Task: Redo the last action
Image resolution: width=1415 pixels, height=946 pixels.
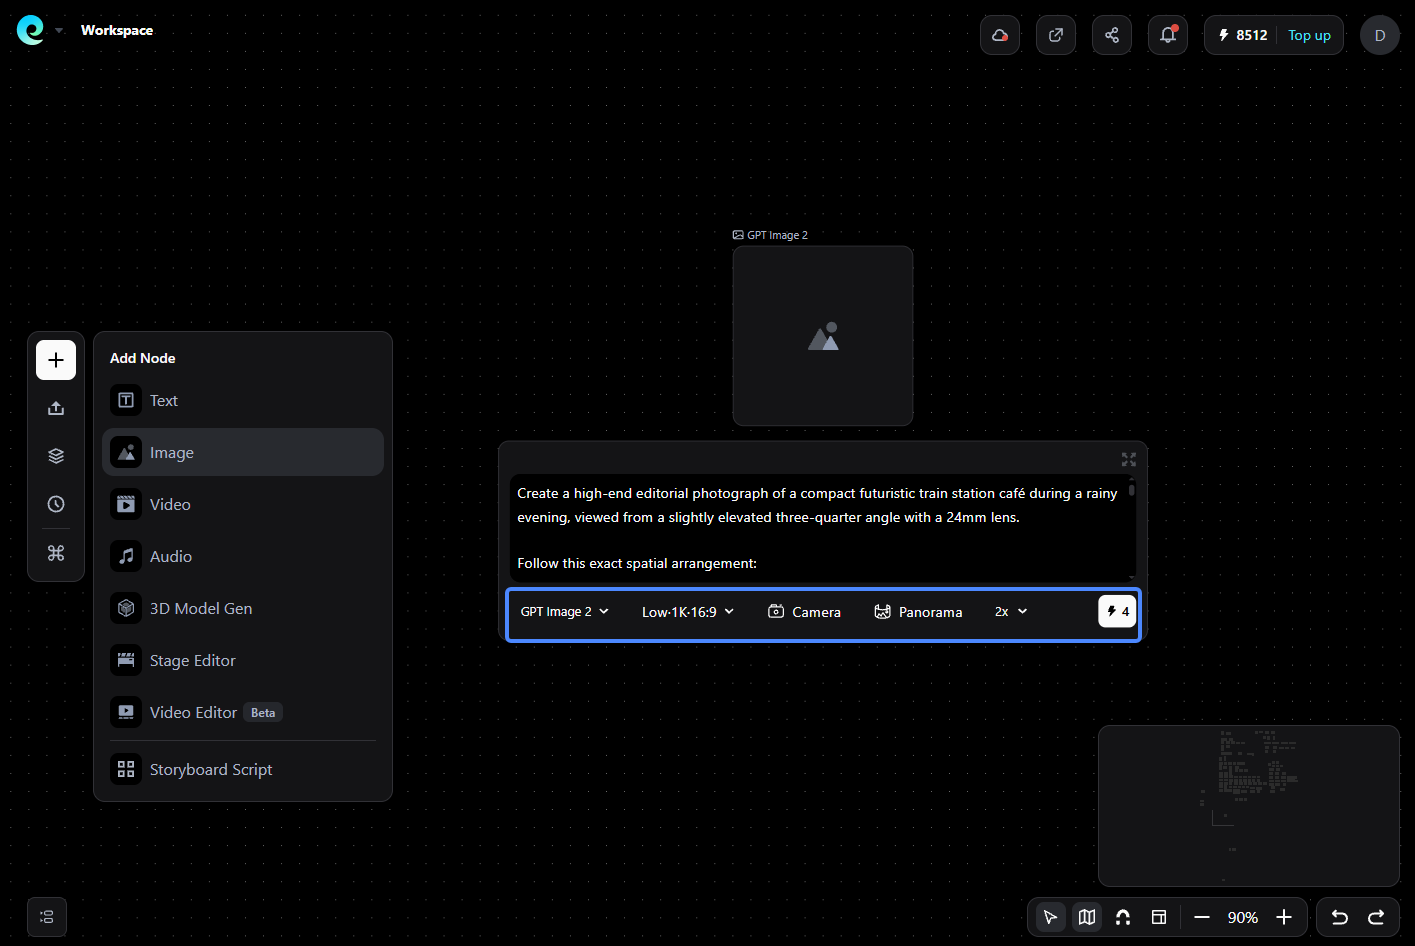Action: point(1376,917)
